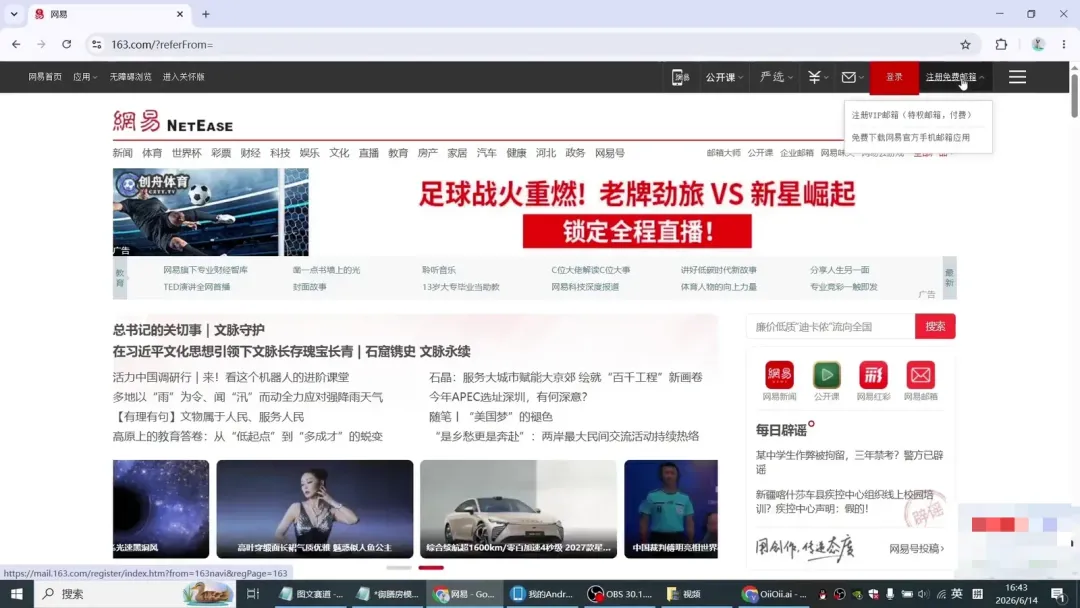Image resolution: width=1080 pixels, height=608 pixels.
Task: Click the browser reload button
Action: (x=67, y=44)
